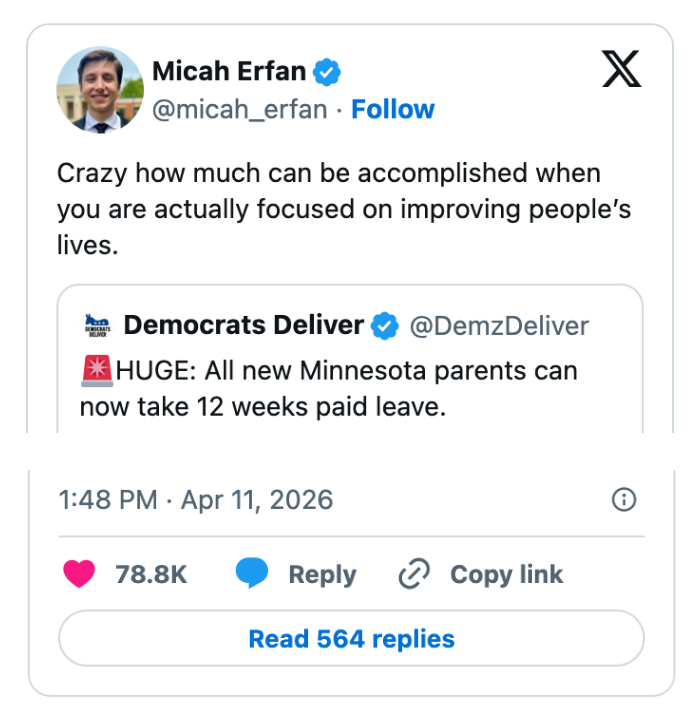
Task: Click the 78.8K likes count
Action: [x=152, y=575]
